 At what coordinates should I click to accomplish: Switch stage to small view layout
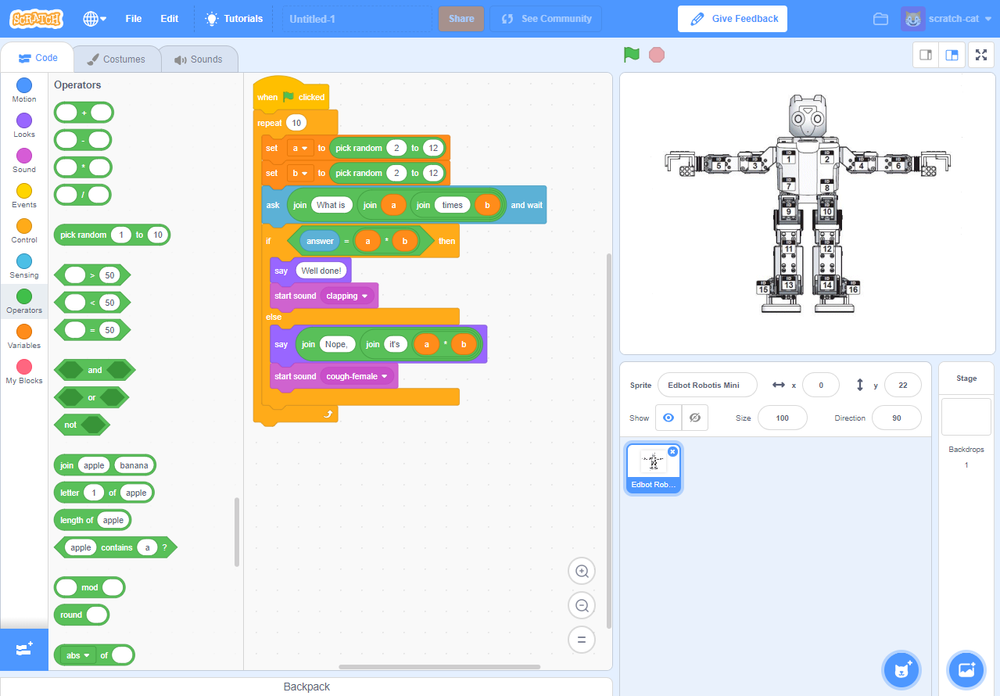[925, 55]
